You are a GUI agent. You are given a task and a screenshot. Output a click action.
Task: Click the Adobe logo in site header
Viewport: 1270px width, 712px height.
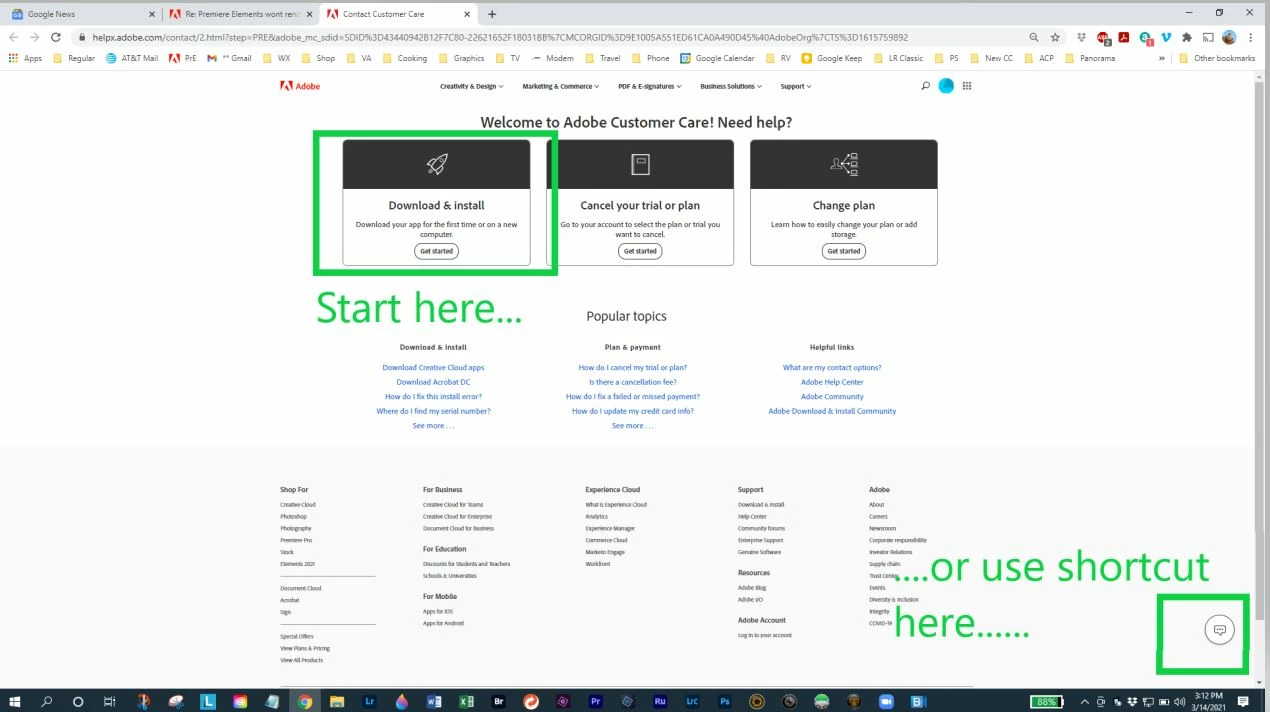(300, 86)
